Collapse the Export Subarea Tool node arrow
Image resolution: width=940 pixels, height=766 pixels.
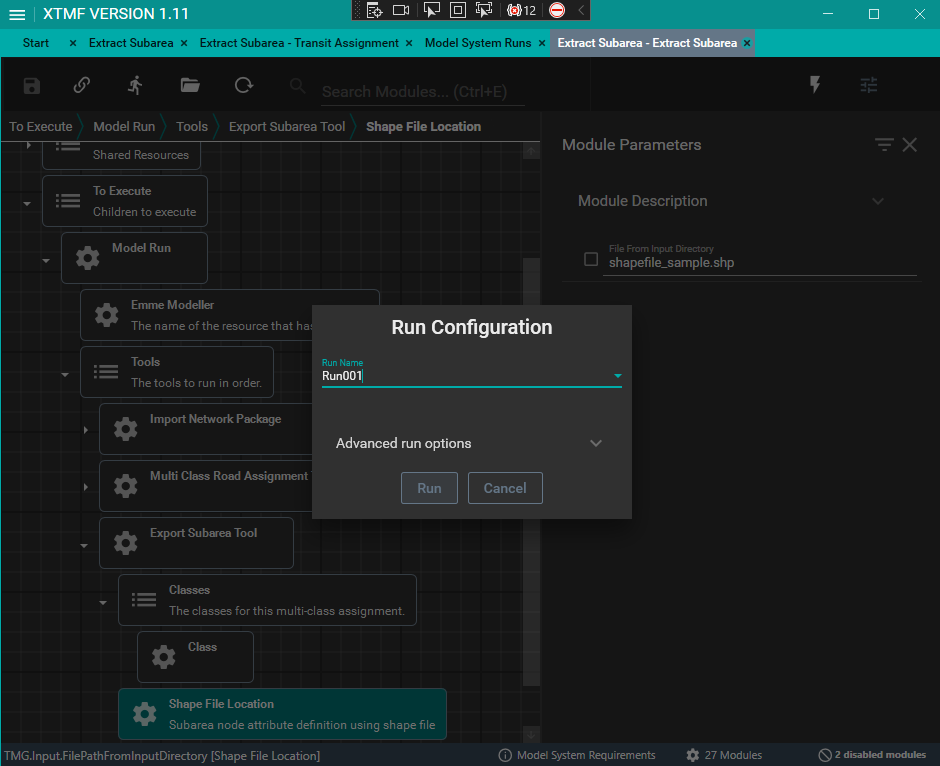point(84,546)
